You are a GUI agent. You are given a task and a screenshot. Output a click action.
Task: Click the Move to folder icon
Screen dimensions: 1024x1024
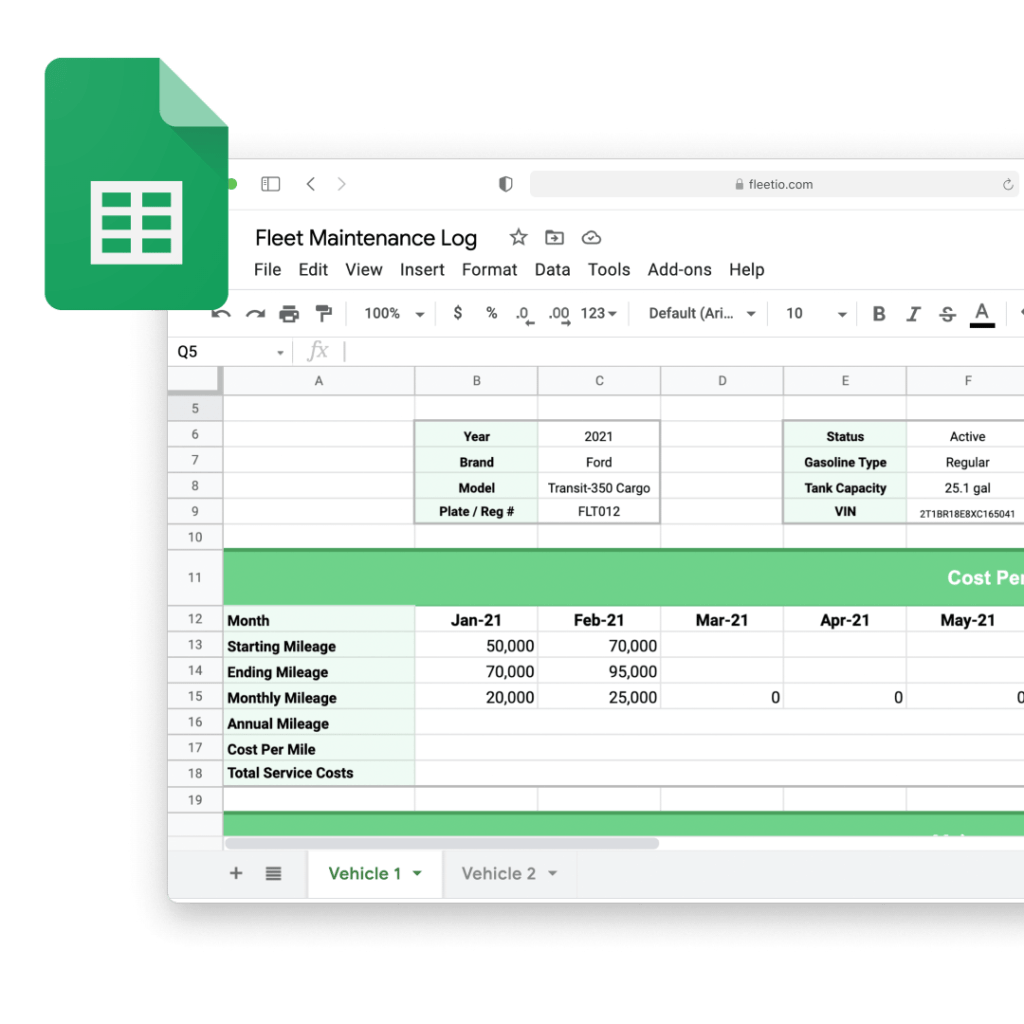tap(554, 237)
